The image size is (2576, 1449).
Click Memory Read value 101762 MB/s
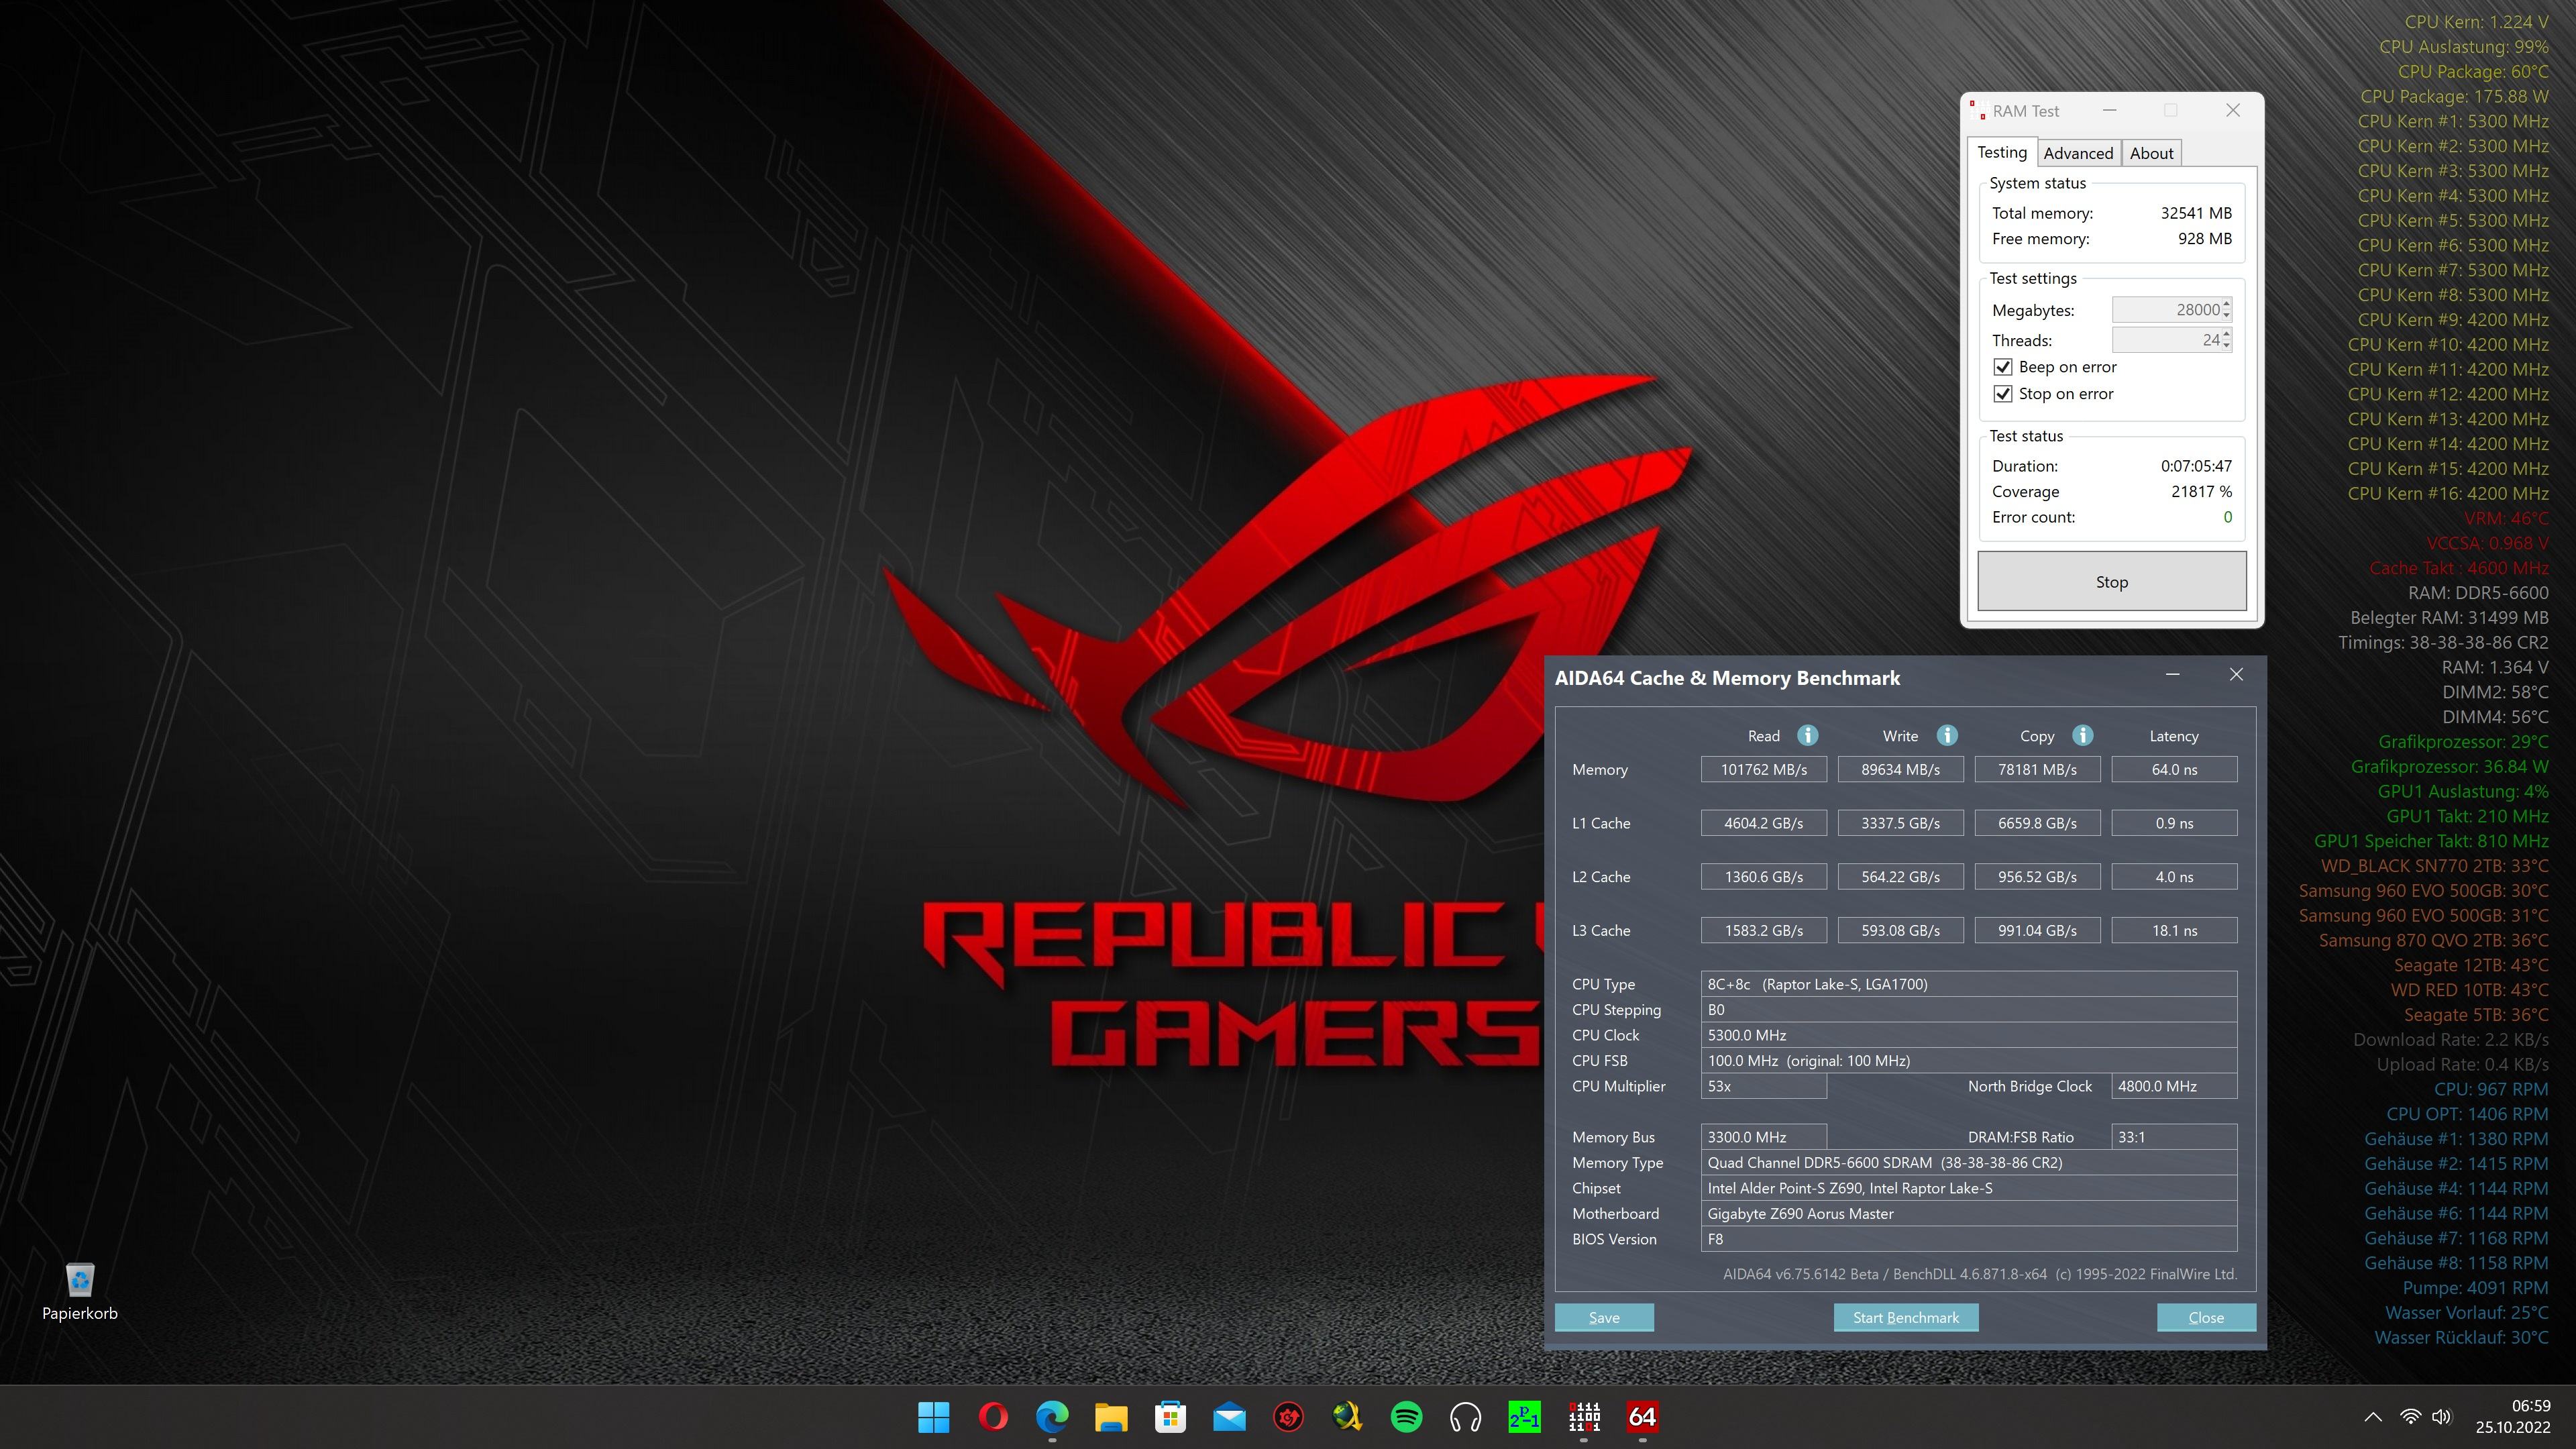pos(1764,770)
